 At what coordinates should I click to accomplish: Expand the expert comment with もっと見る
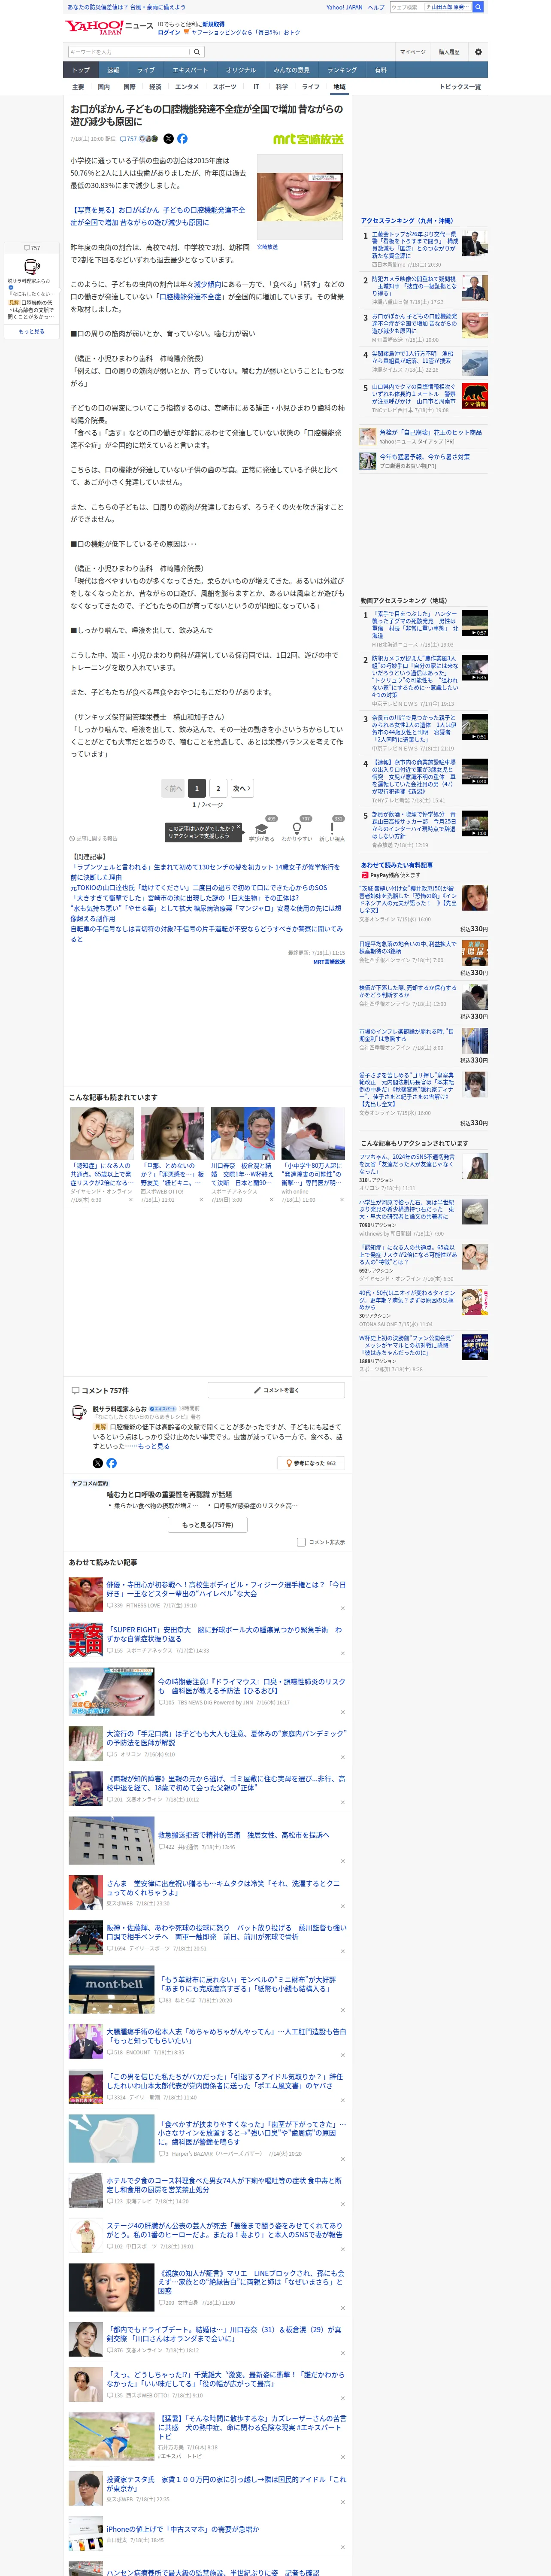tap(154, 1446)
